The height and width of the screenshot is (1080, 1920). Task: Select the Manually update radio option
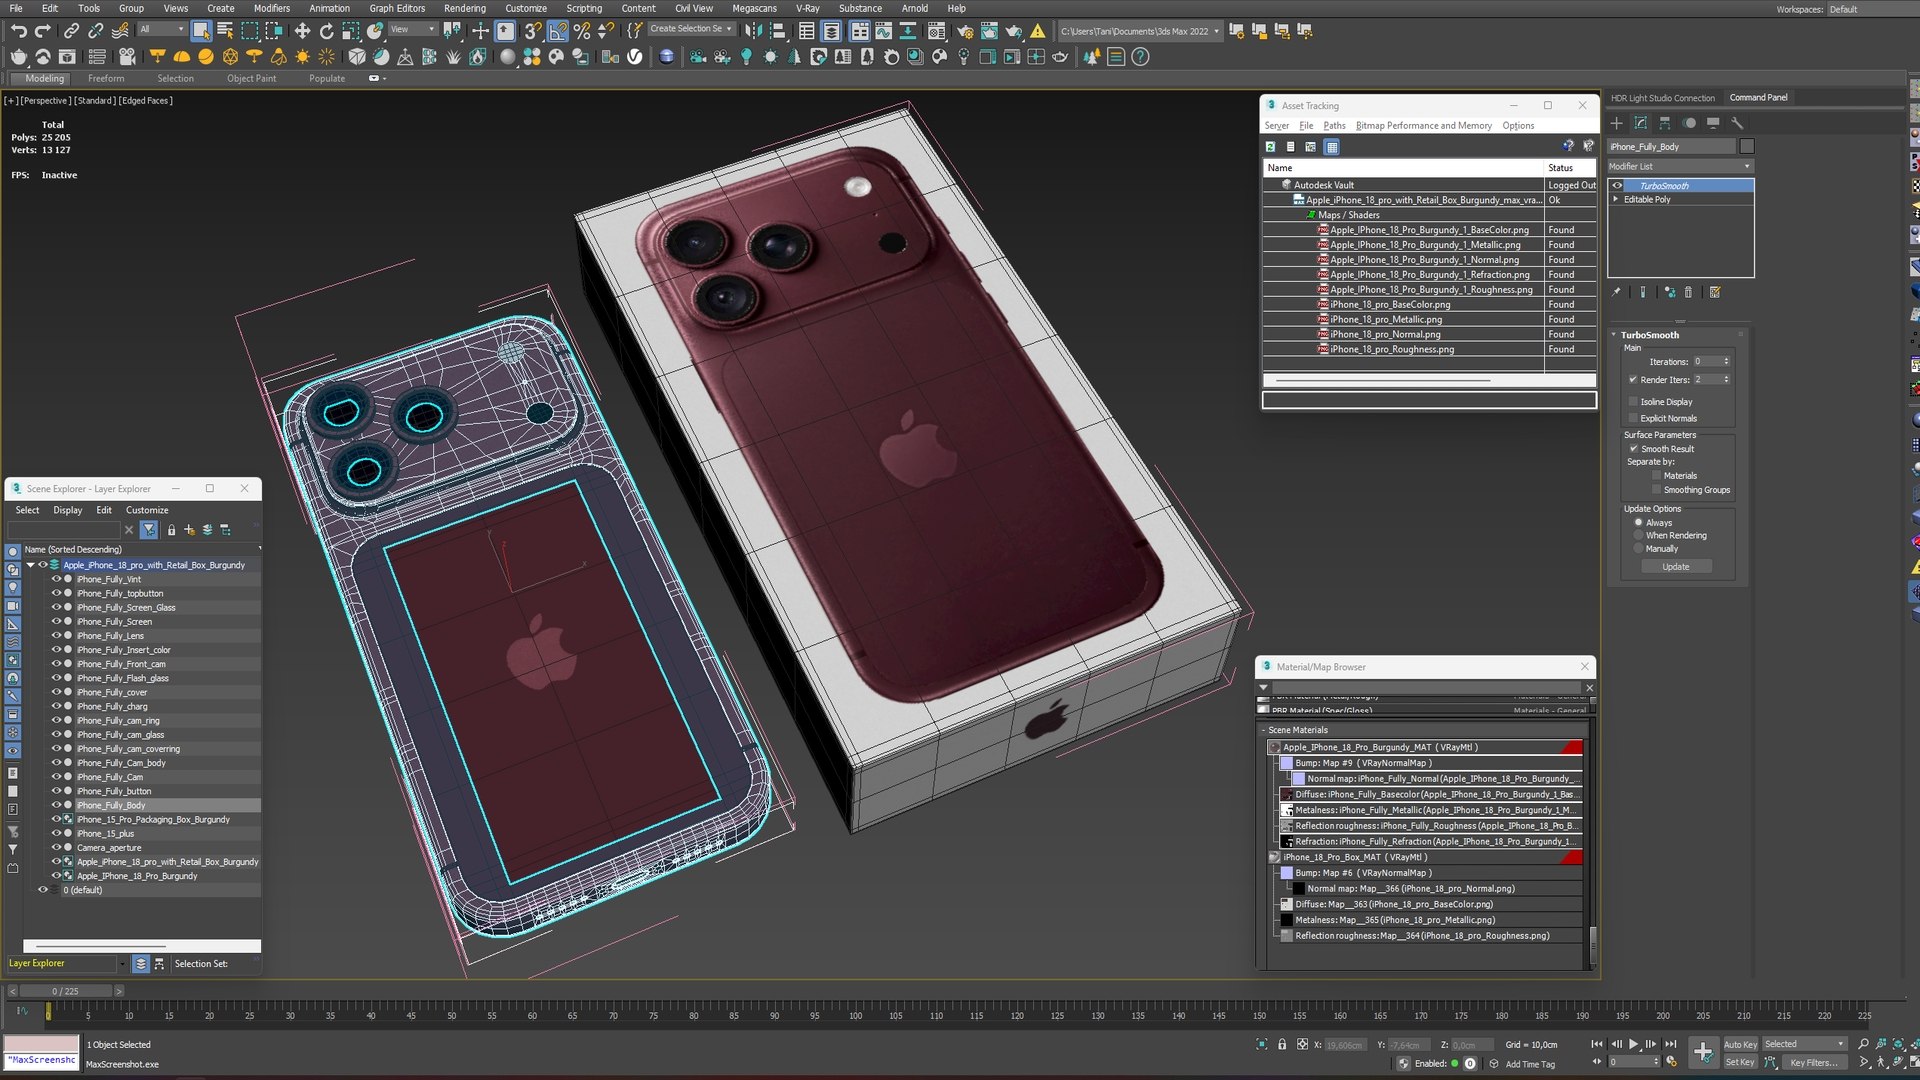point(1638,549)
